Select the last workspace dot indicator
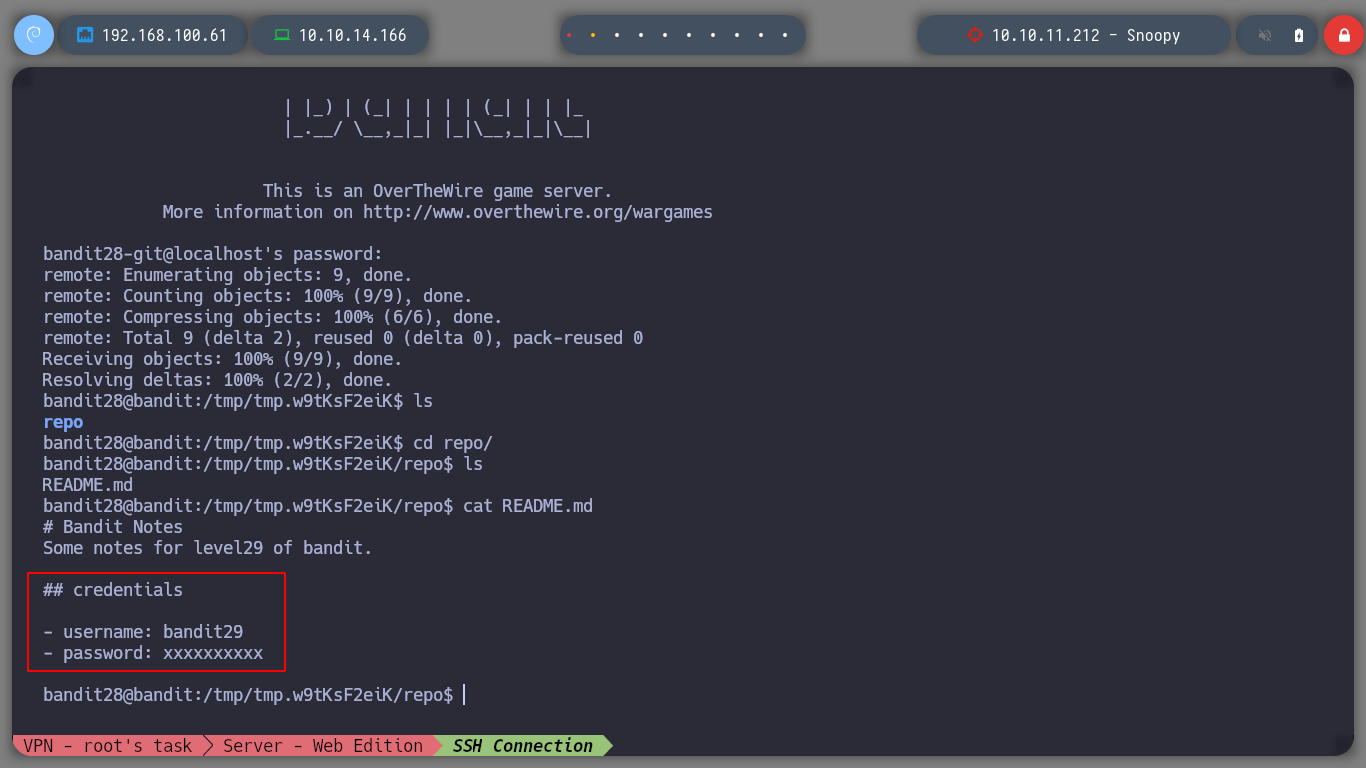 tap(785, 35)
